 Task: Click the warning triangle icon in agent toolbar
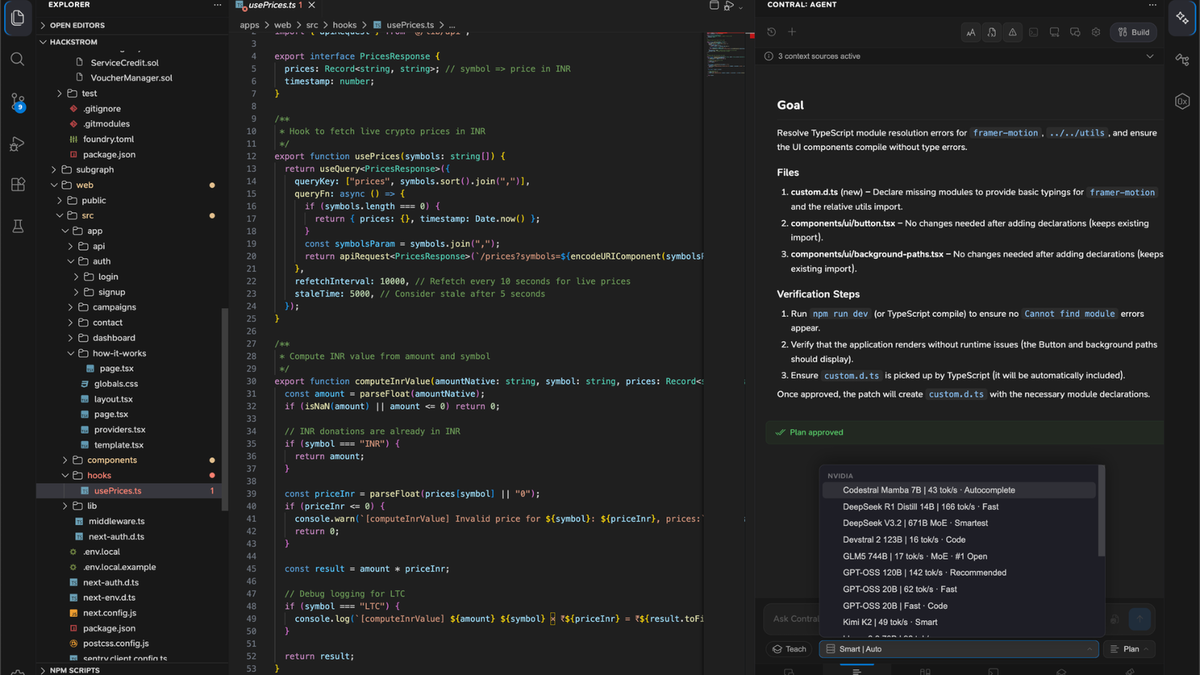click(x=1012, y=32)
